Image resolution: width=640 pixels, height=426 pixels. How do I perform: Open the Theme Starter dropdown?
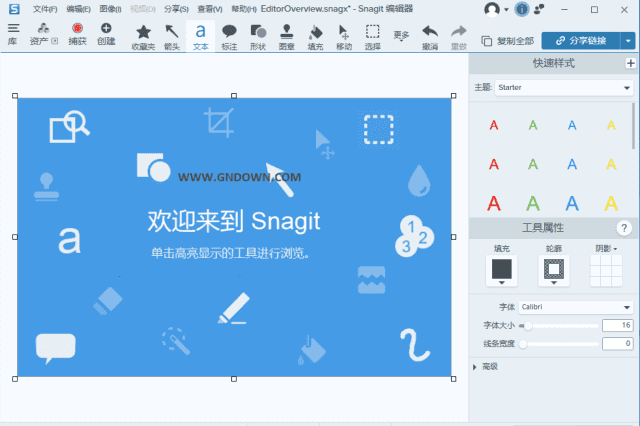tap(564, 87)
